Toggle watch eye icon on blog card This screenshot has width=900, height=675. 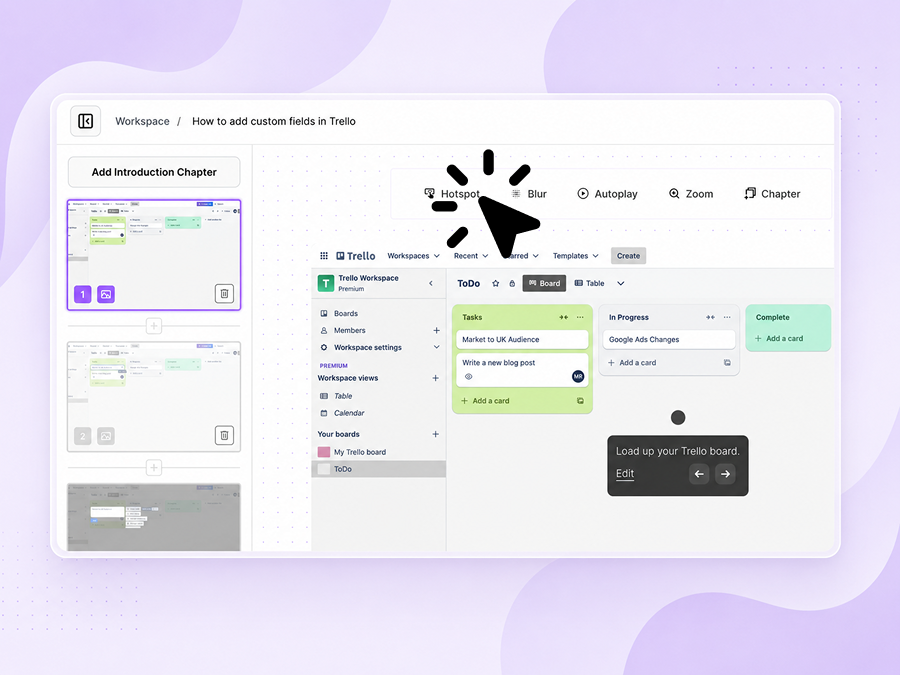click(x=468, y=377)
